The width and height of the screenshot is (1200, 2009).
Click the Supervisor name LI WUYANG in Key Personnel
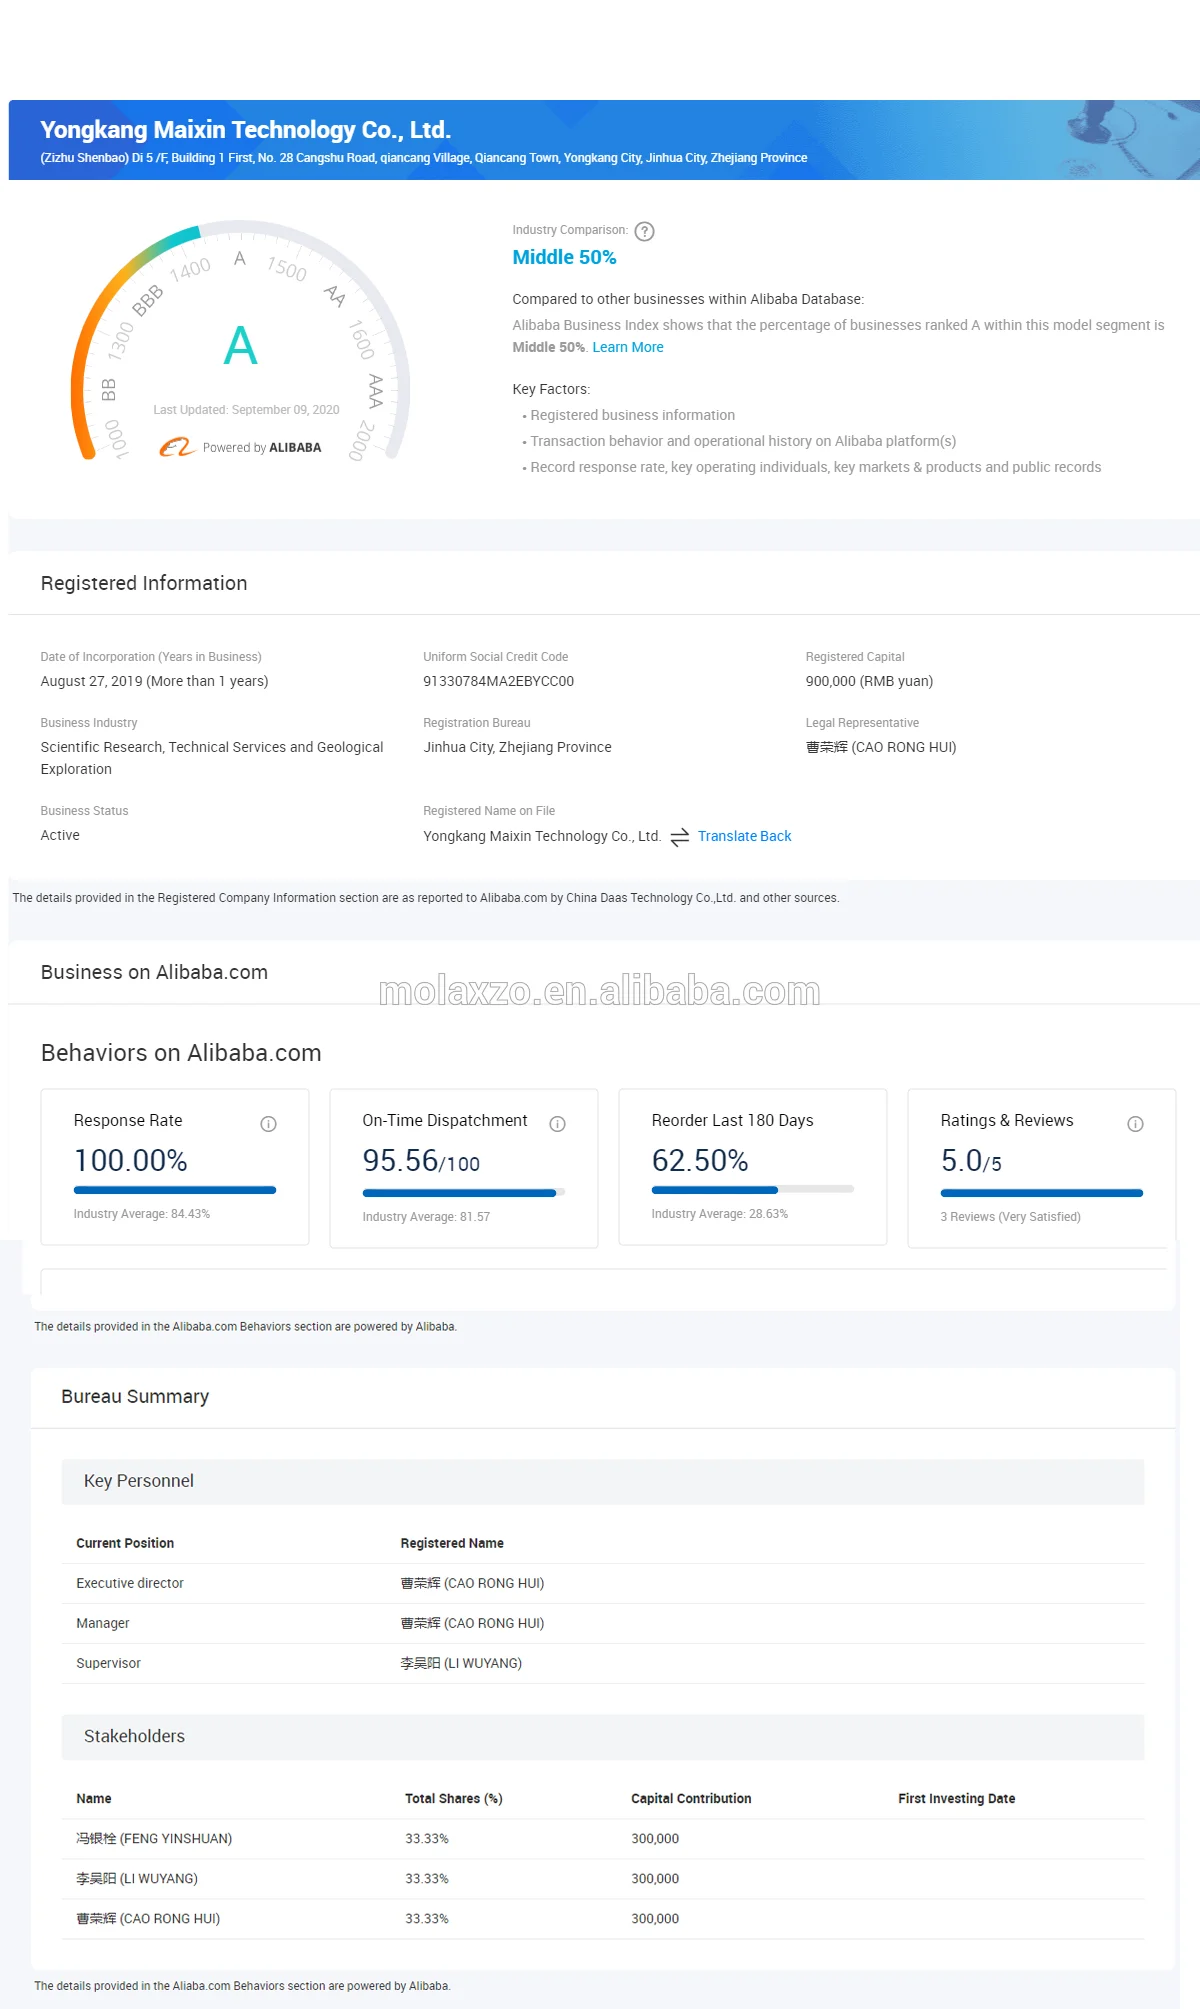click(x=461, y=1663)
